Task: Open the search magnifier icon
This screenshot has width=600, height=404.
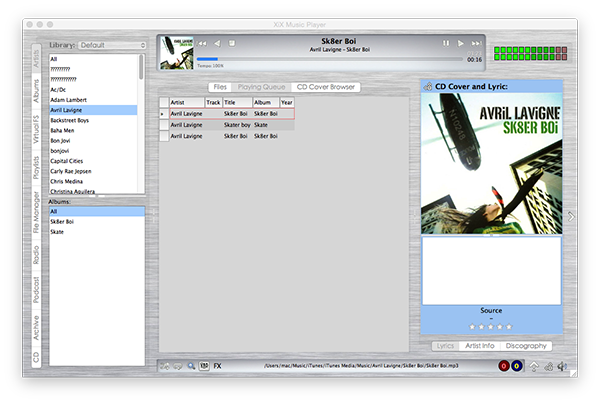Action: click(x=191, y=366)
